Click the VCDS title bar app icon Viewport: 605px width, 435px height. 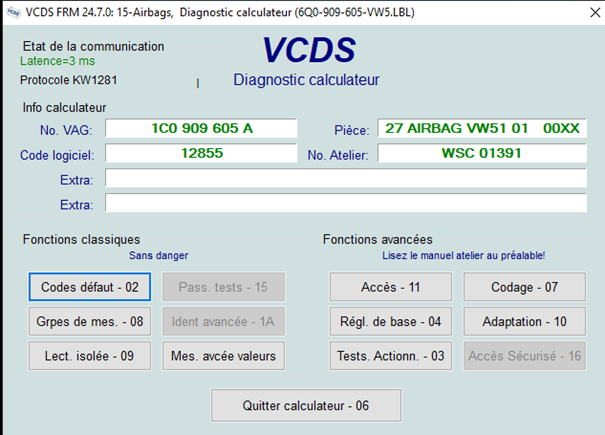coord(14,12)
